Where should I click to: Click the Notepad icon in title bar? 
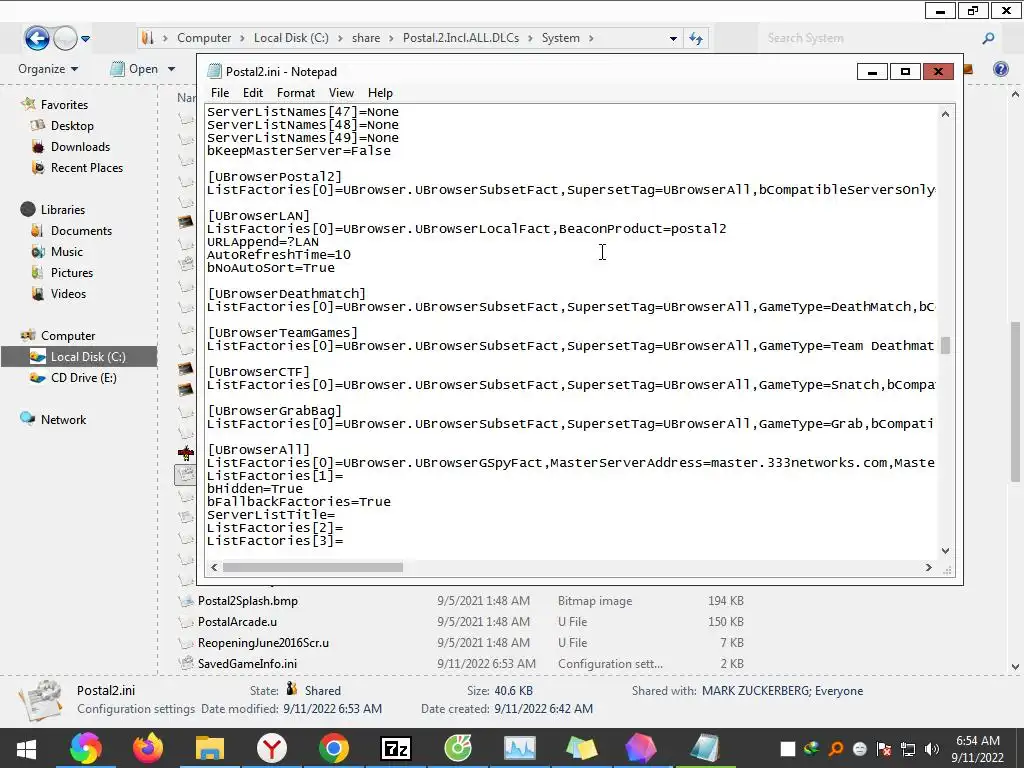pos(214,71)
